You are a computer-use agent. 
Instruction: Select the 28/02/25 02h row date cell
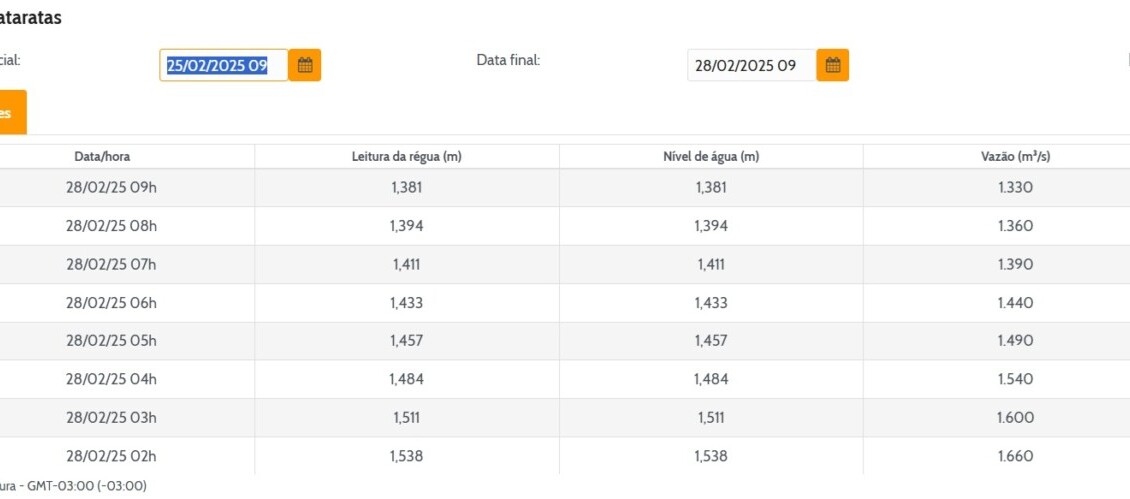[111, 456]
